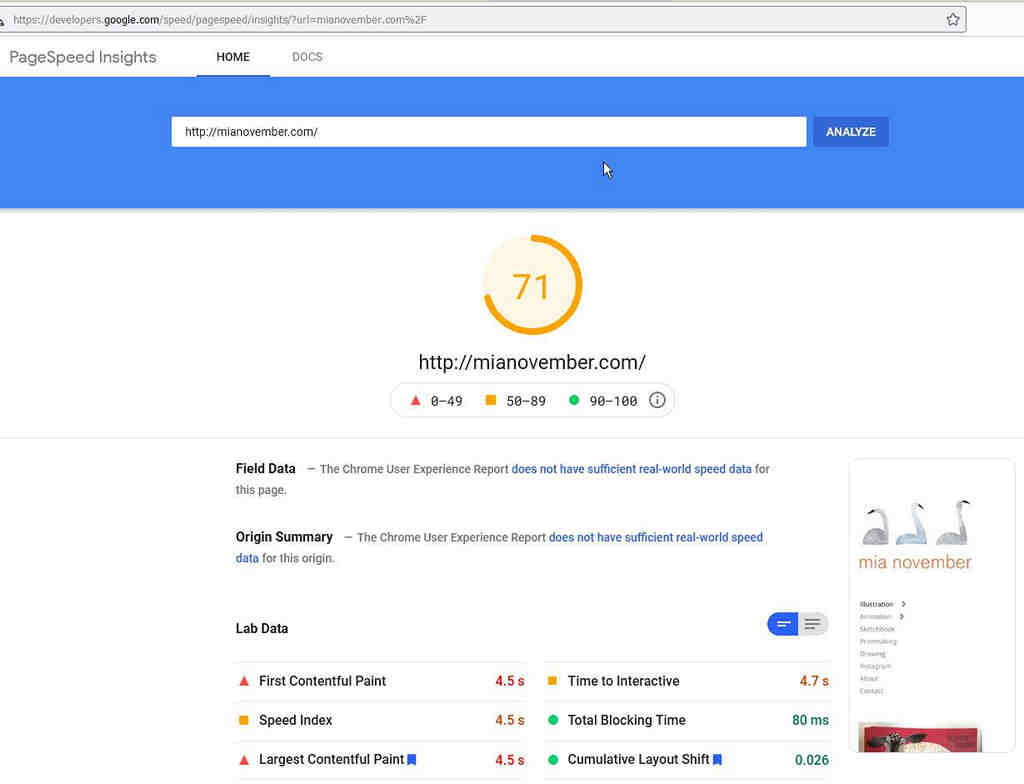This screenshot has height=784, width=1024.
Task: Bookmark this page with the star icon
Action: 953,20
